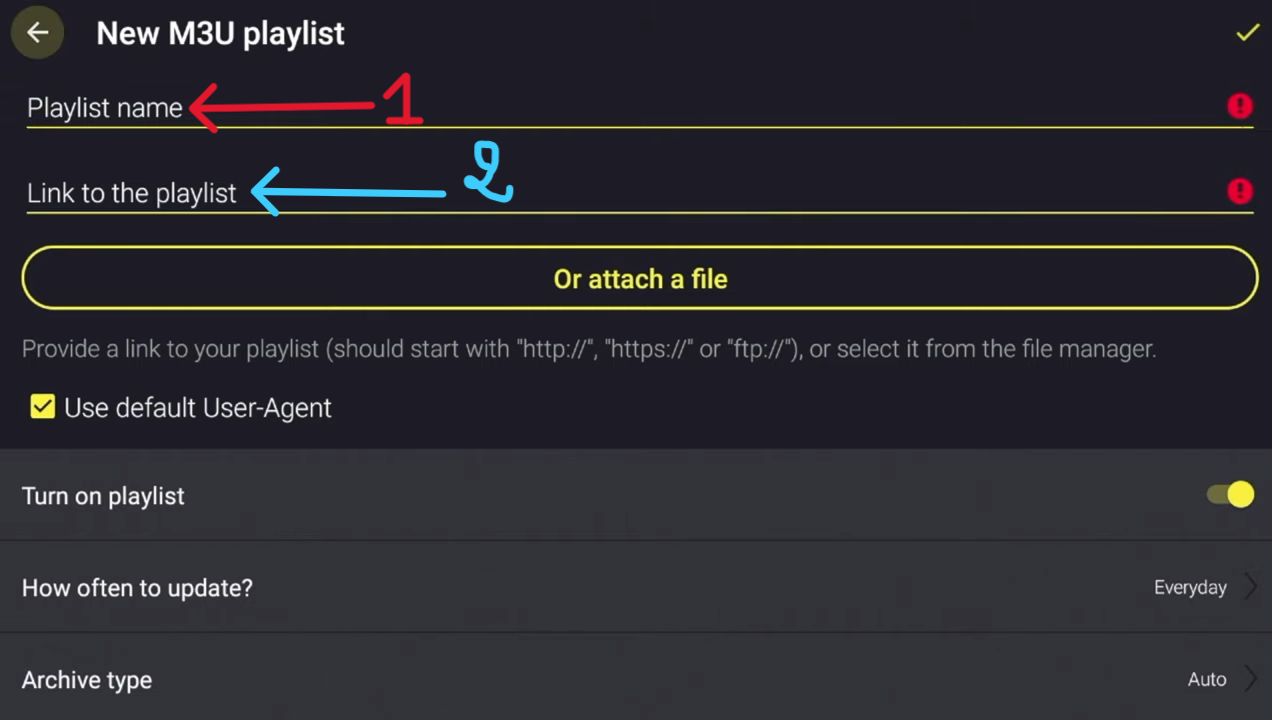Image resolution: width=1272 pixels, height=720 pixels.
Task: Expand the How often to update chevron
Action: click(x=1250, y=587)
